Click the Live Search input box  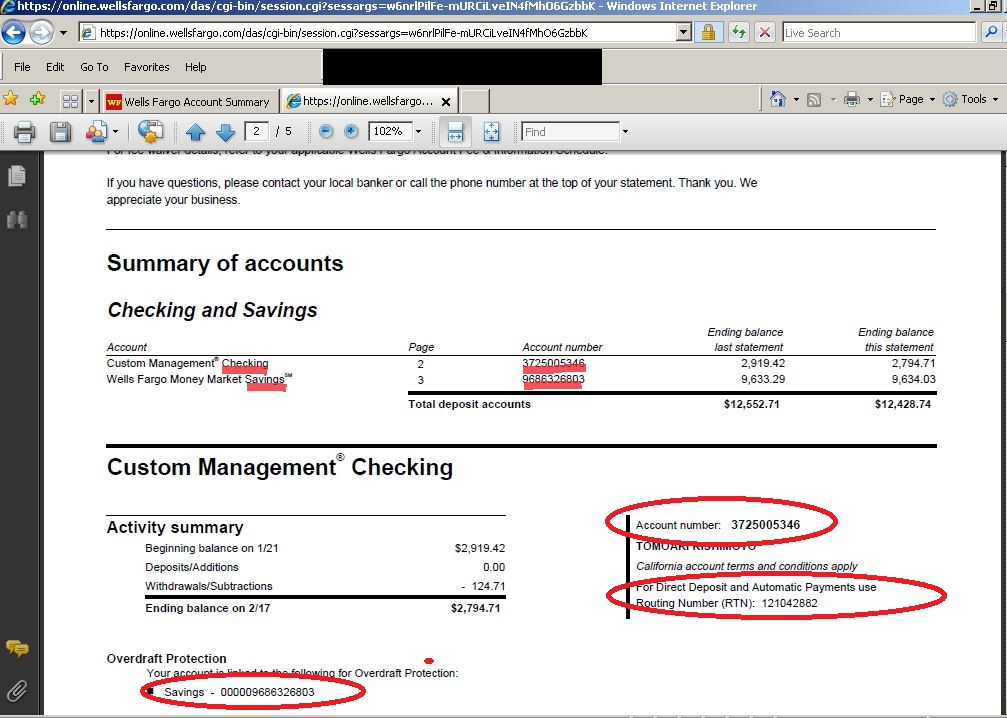tap(879, 33)
